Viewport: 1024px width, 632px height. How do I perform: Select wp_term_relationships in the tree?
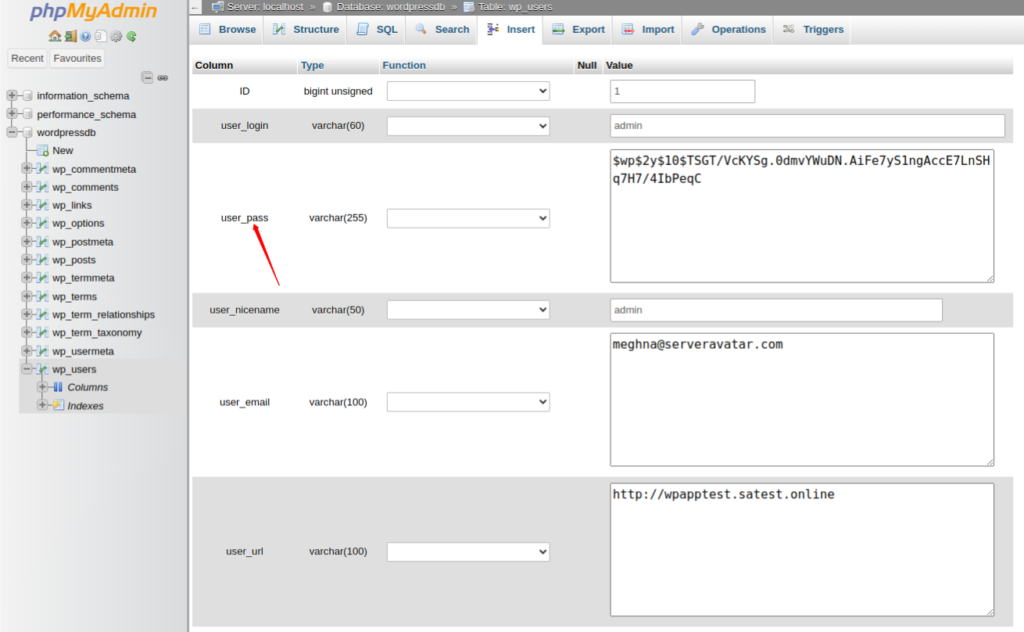point(103,315)
